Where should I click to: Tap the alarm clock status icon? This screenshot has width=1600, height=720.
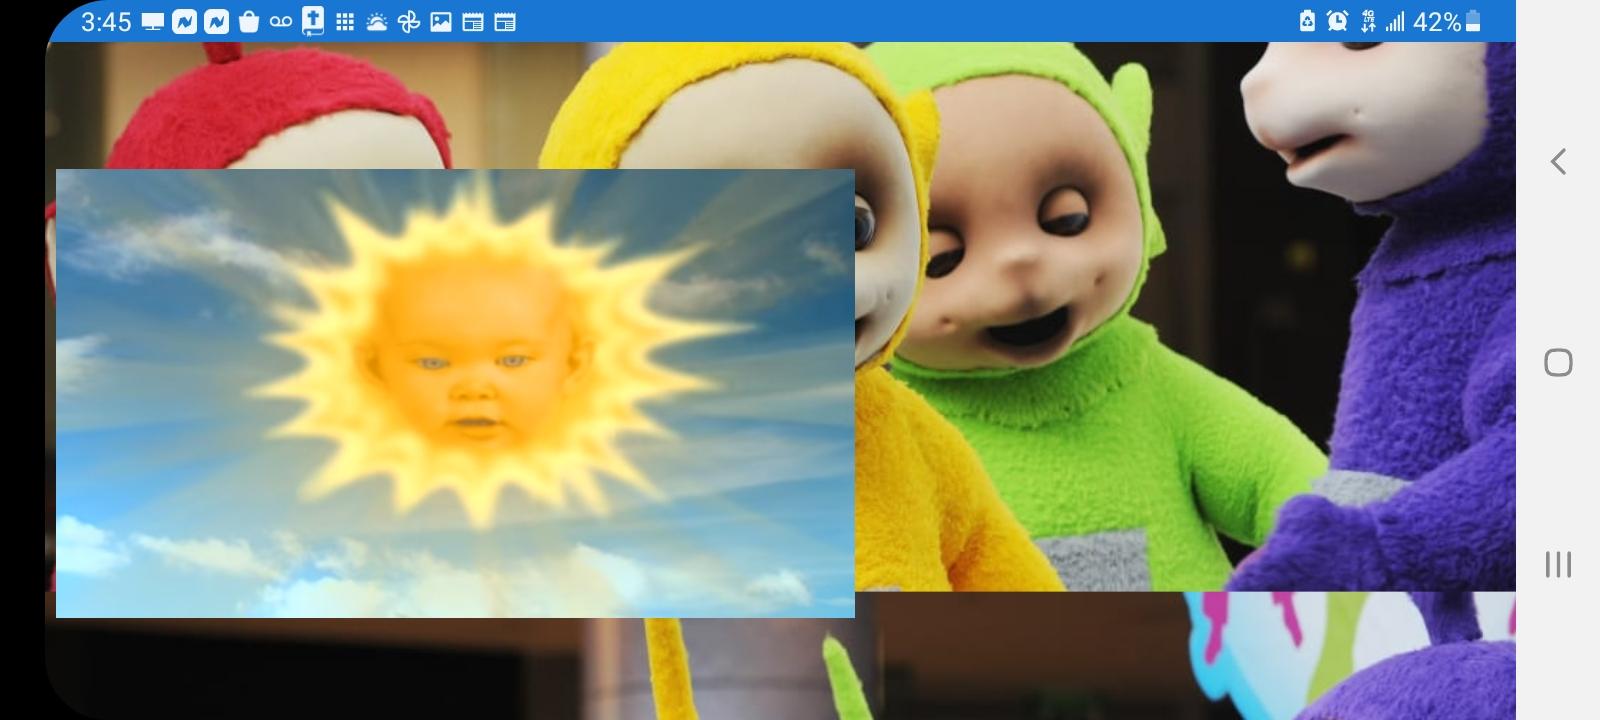pos(1337,21)
